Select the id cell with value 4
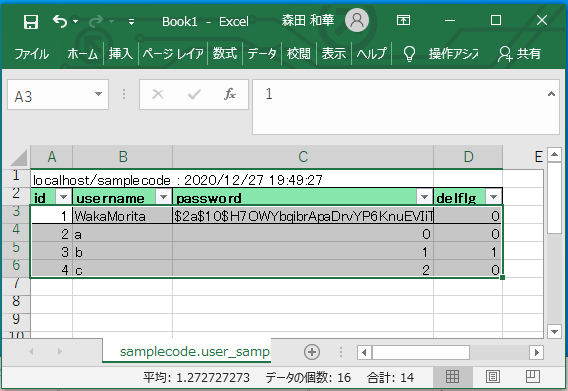This screenshot has width=568, height=391. 51,270
